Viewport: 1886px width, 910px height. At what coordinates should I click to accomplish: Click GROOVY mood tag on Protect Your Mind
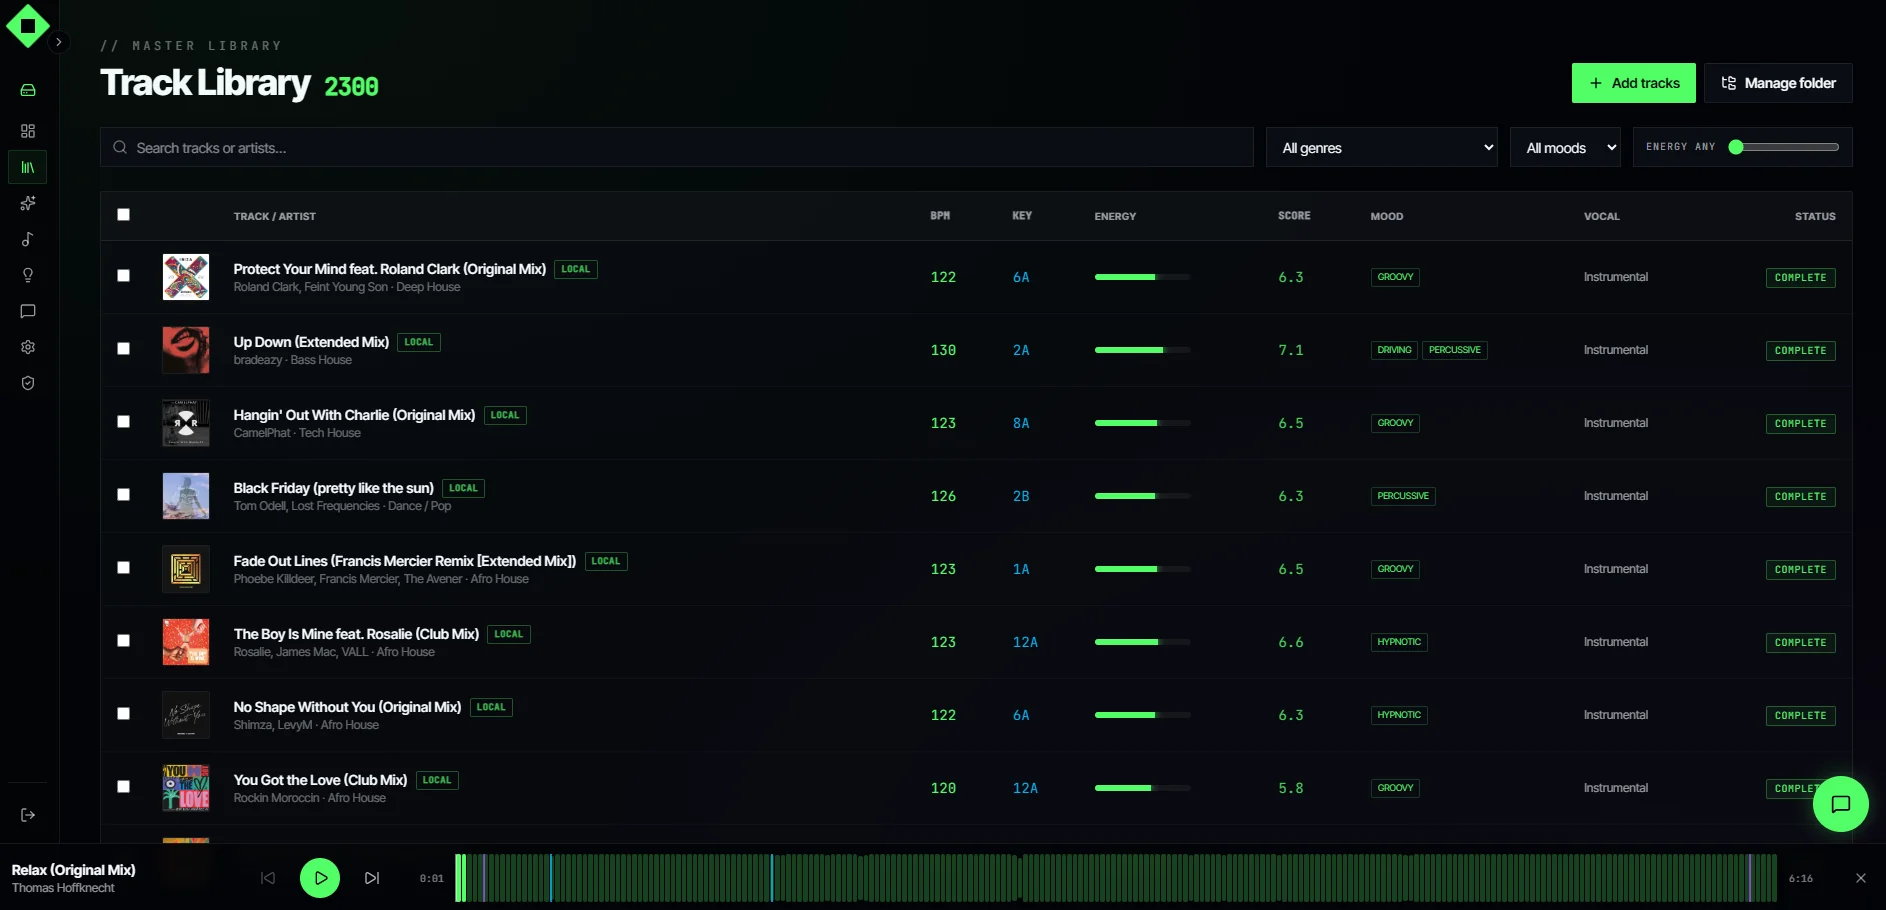(1395, 277)
